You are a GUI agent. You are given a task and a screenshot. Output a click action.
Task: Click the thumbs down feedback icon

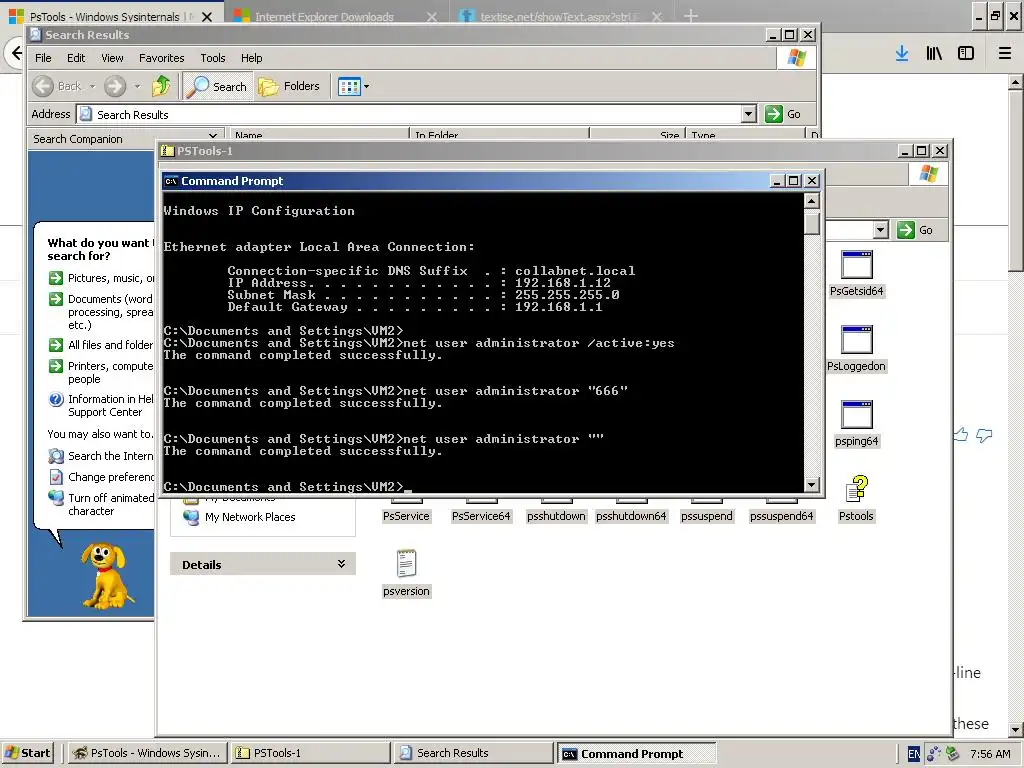click(x=984, y=436)
